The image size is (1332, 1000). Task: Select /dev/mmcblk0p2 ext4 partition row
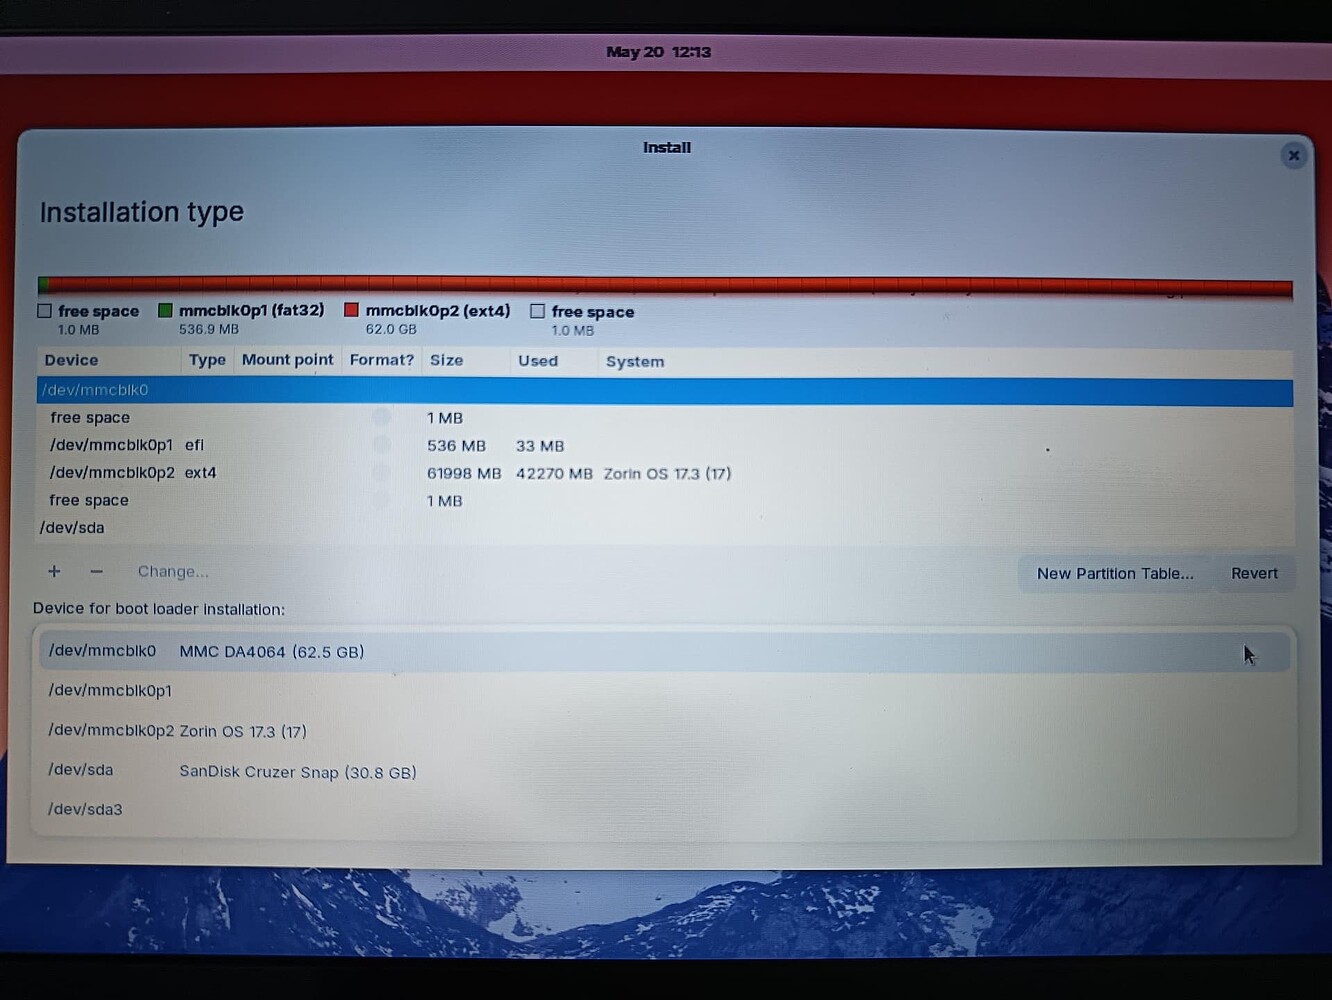664,473
